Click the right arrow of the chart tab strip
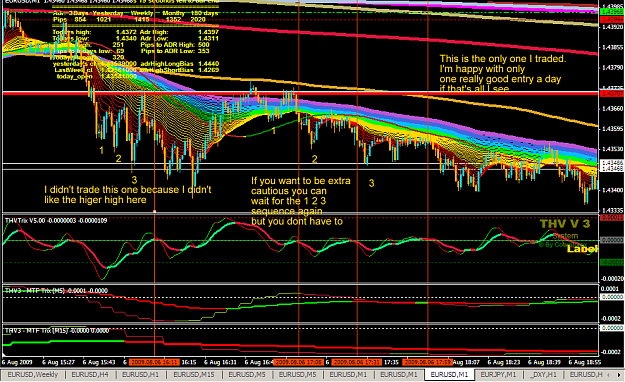 619,375
